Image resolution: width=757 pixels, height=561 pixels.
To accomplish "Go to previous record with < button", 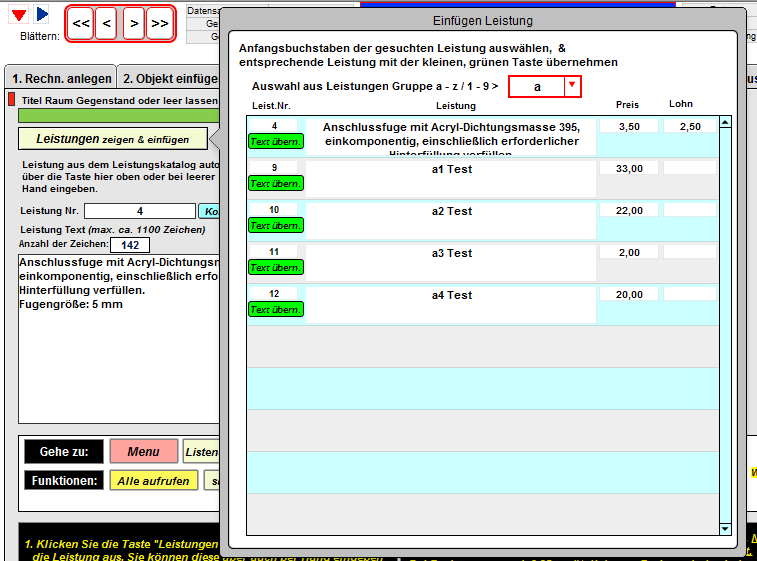I will (x=107, y=23).
